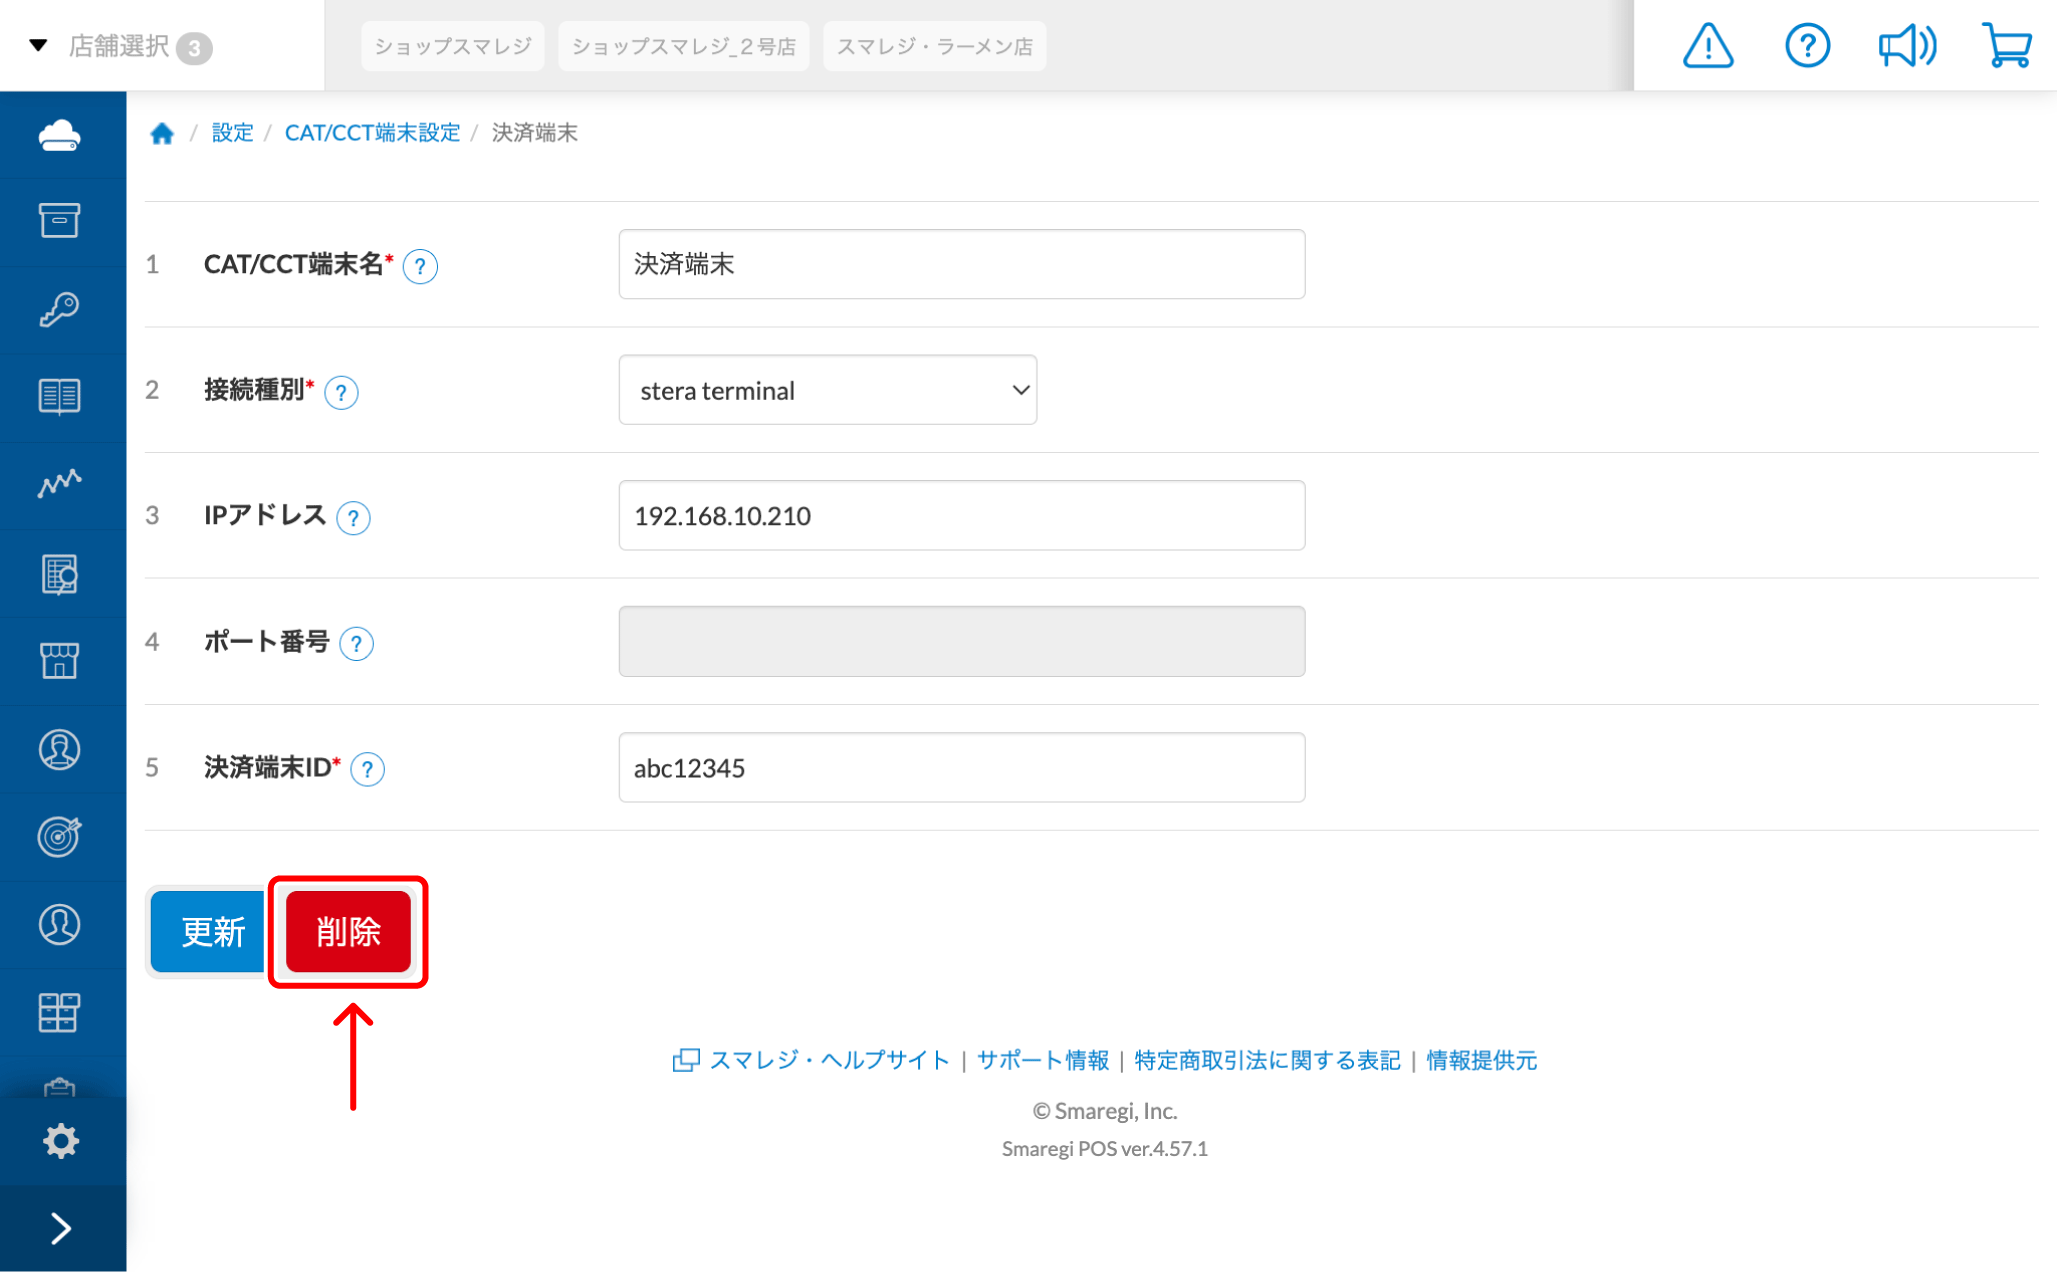
Task: Expand the sidebar with bottom chevron arrow
Action: pos(60,1228)
